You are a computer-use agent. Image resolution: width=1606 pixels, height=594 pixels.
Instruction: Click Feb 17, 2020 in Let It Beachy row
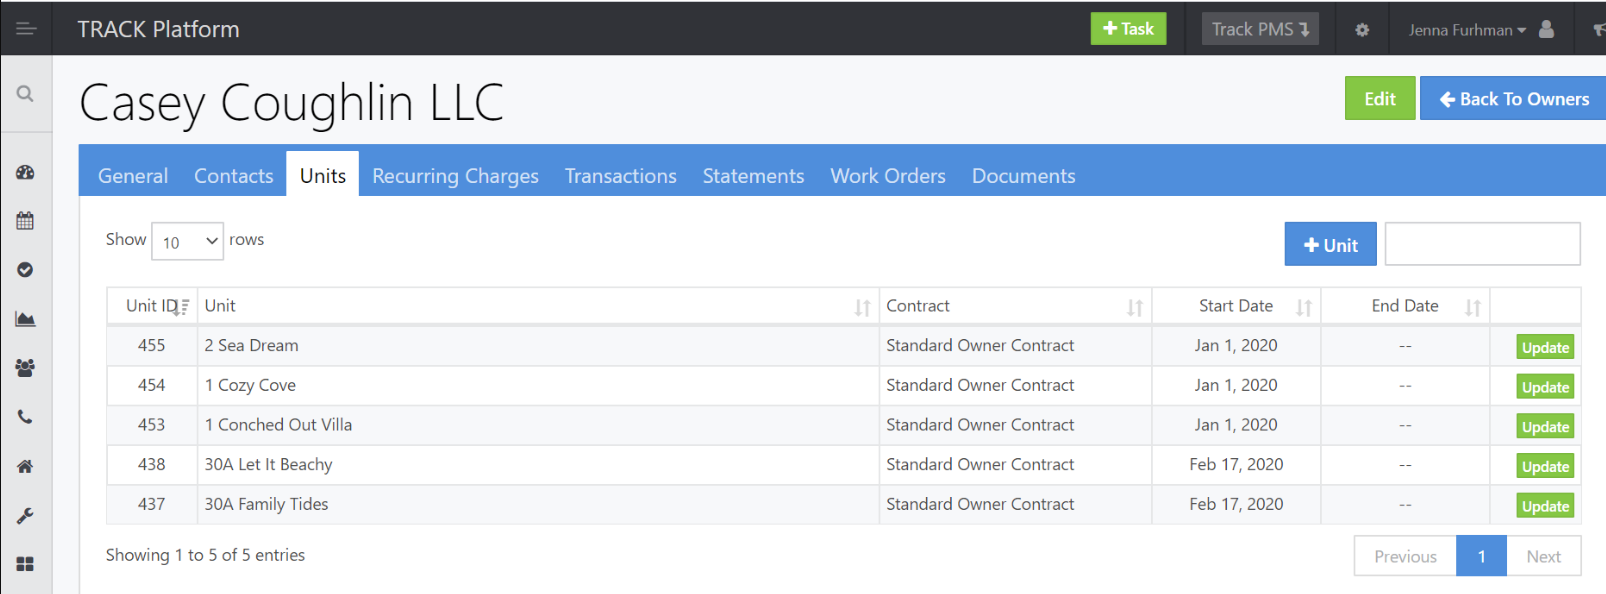click(x=1236, y=464)
